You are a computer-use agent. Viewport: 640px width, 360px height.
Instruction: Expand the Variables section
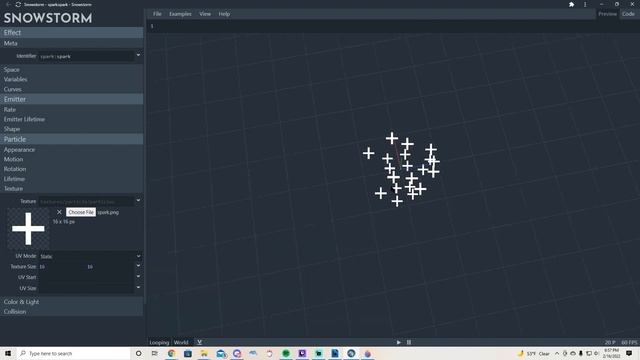pos(71,80)
